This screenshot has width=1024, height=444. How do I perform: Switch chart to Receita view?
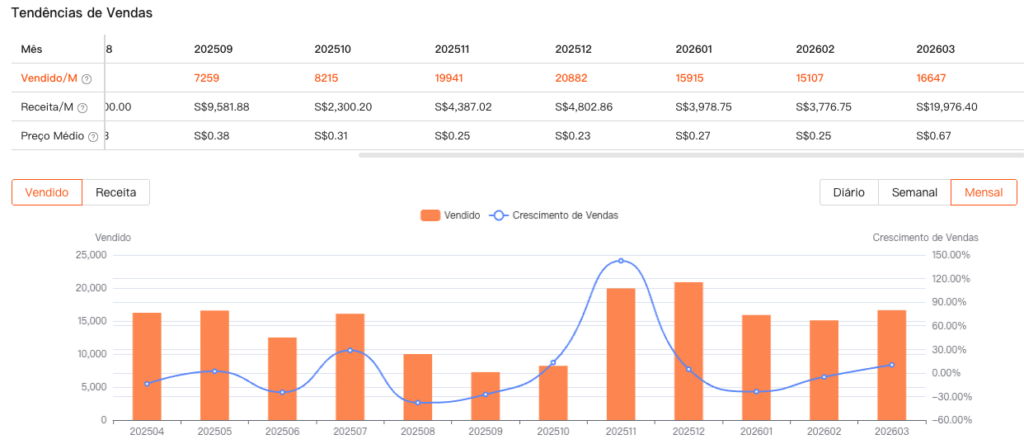pos(116,192)
